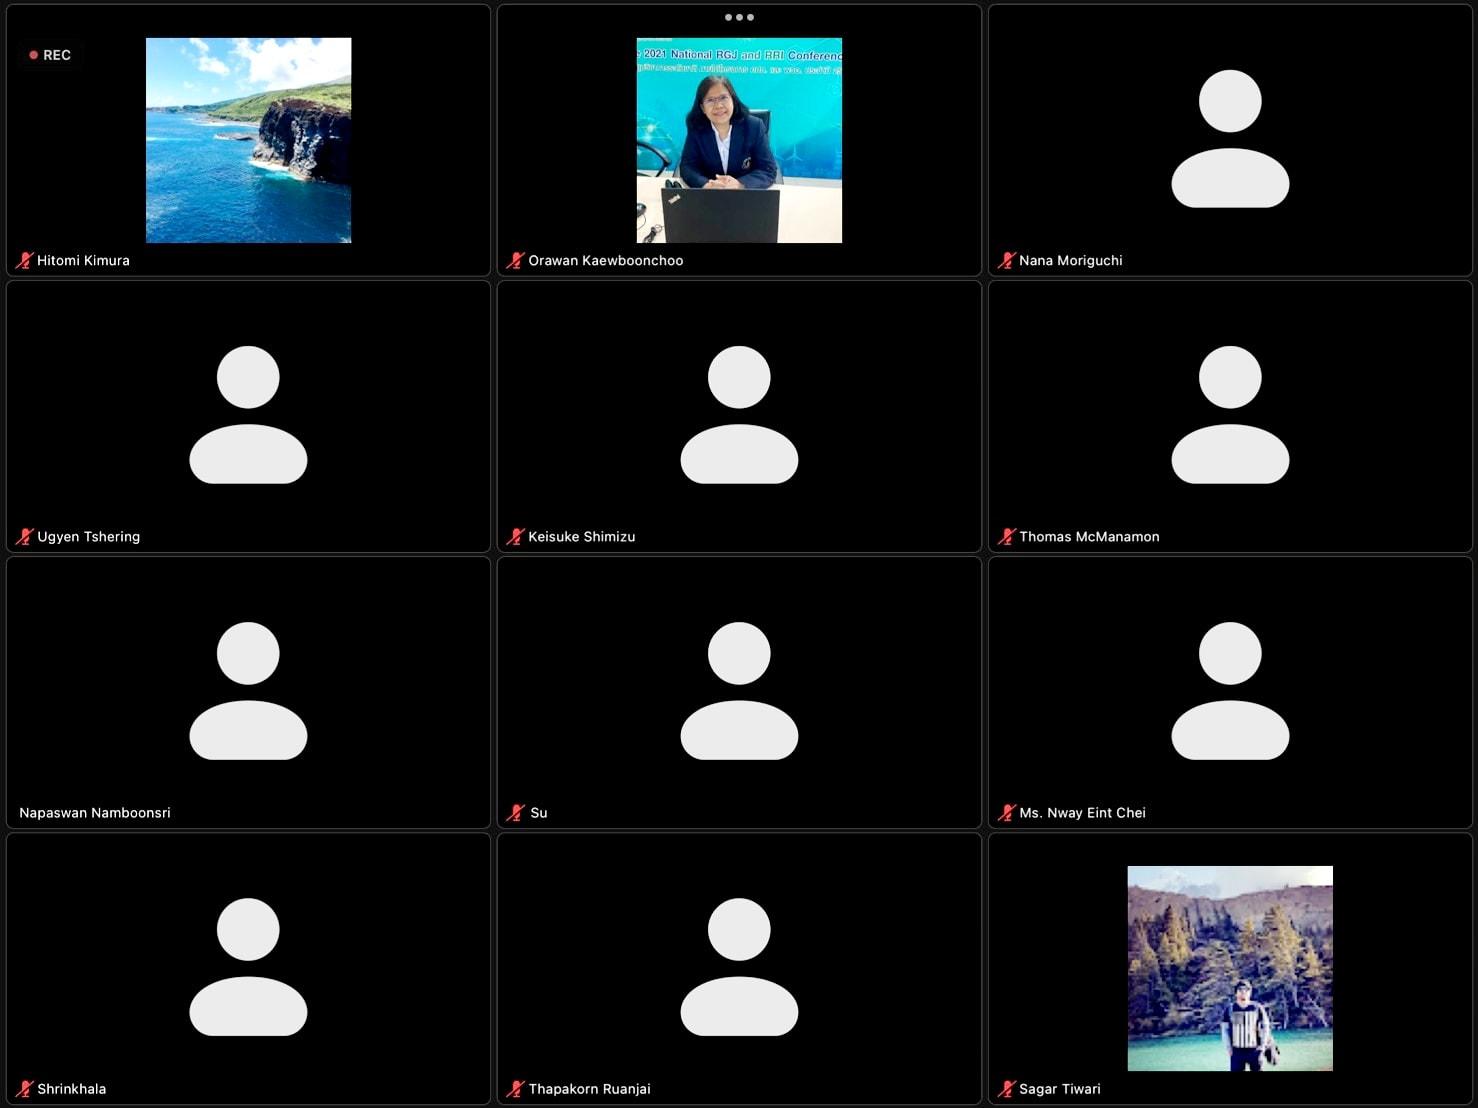Click Thapakorn Ruanjai's muted mic icon
The width and height of the screenshot is (1478, 1108).
coord(516,1088)
